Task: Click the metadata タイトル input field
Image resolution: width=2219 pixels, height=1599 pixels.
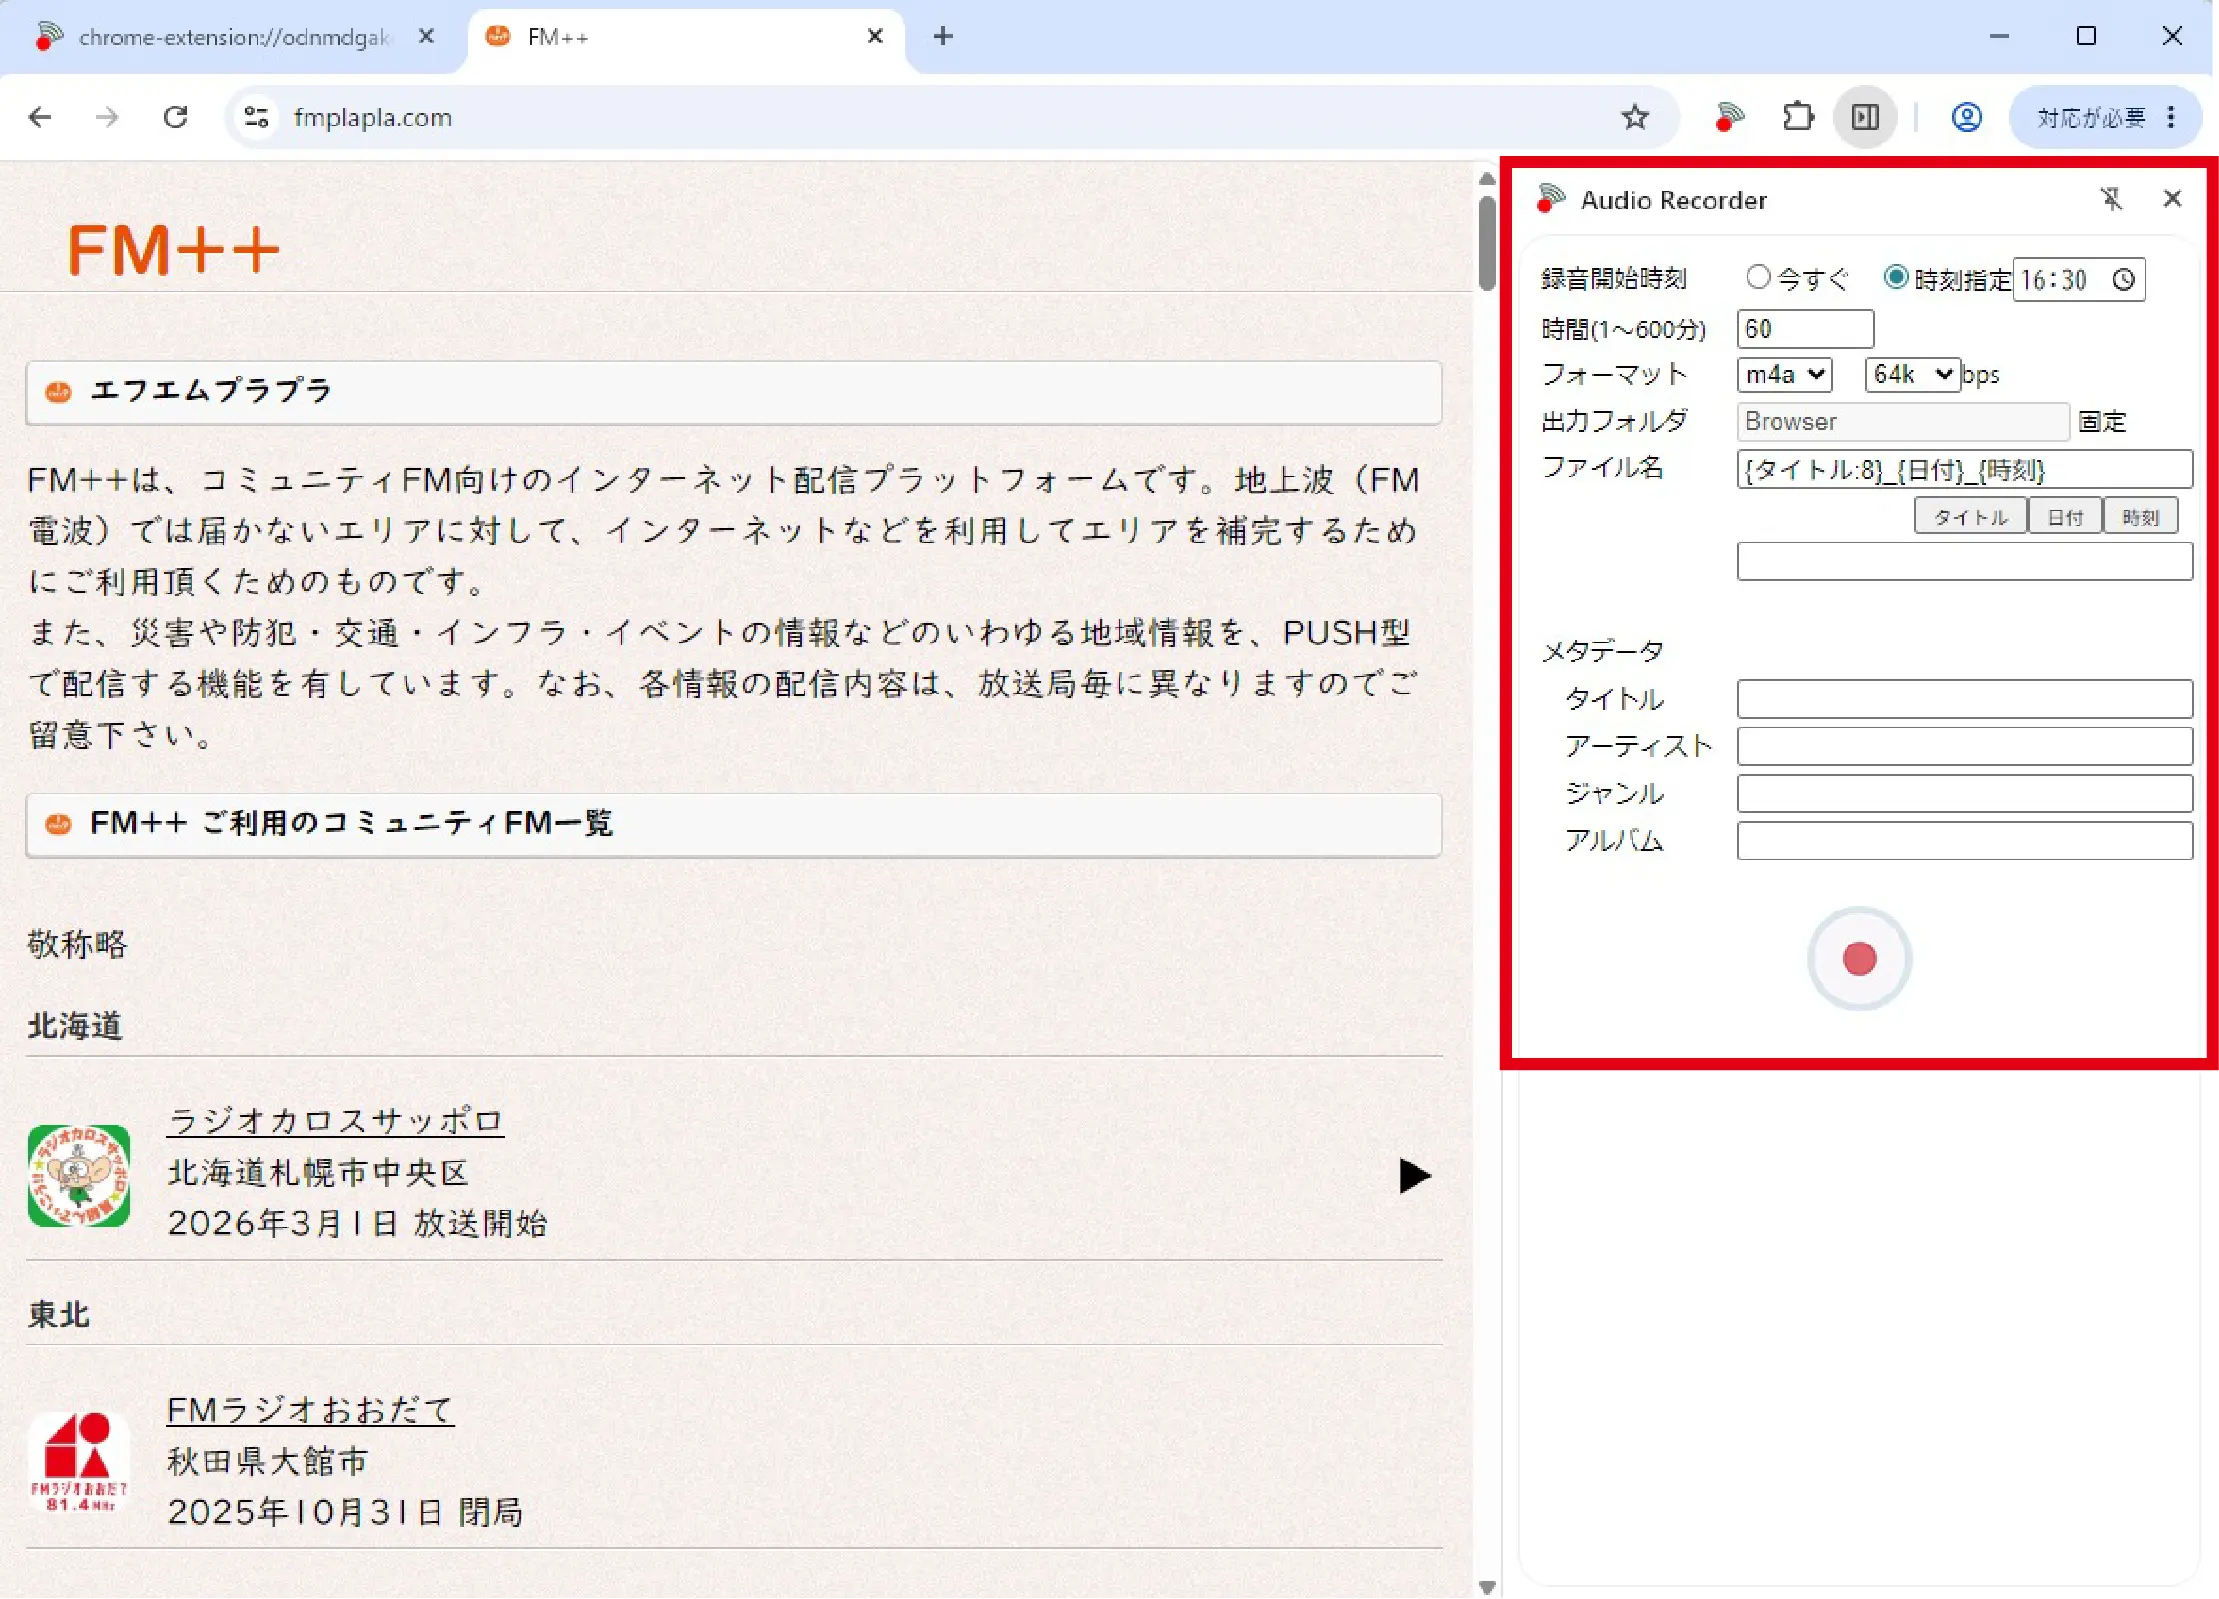Action: point(1965,699)
